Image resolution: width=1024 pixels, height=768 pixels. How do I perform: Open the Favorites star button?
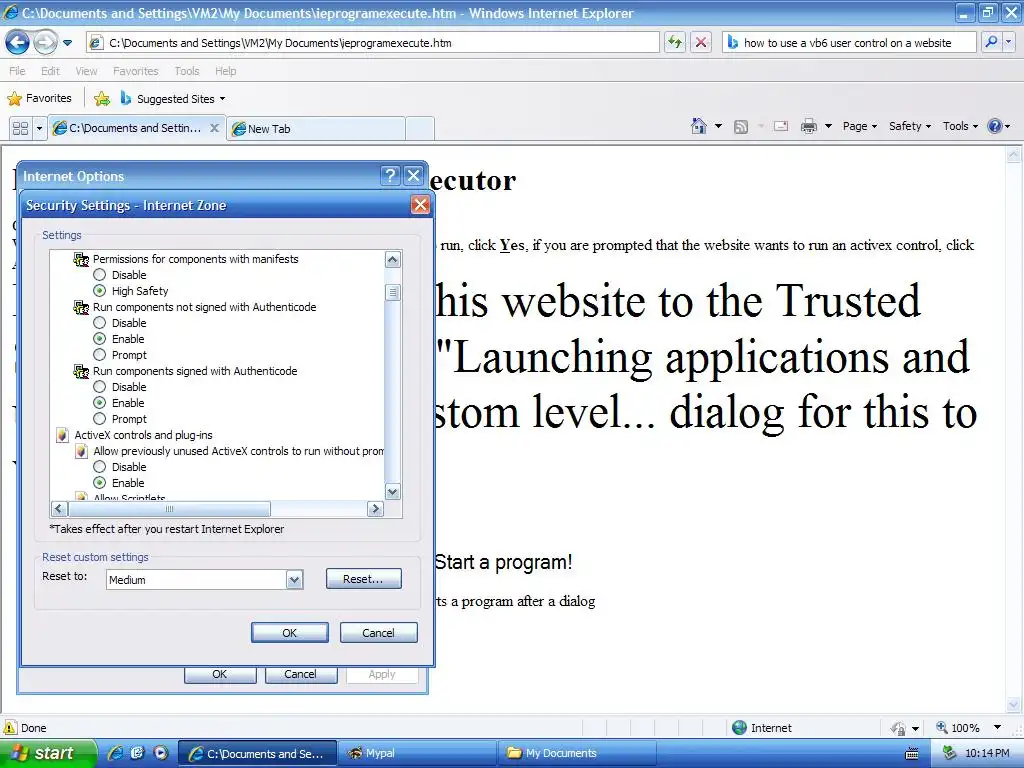point(39,99)
